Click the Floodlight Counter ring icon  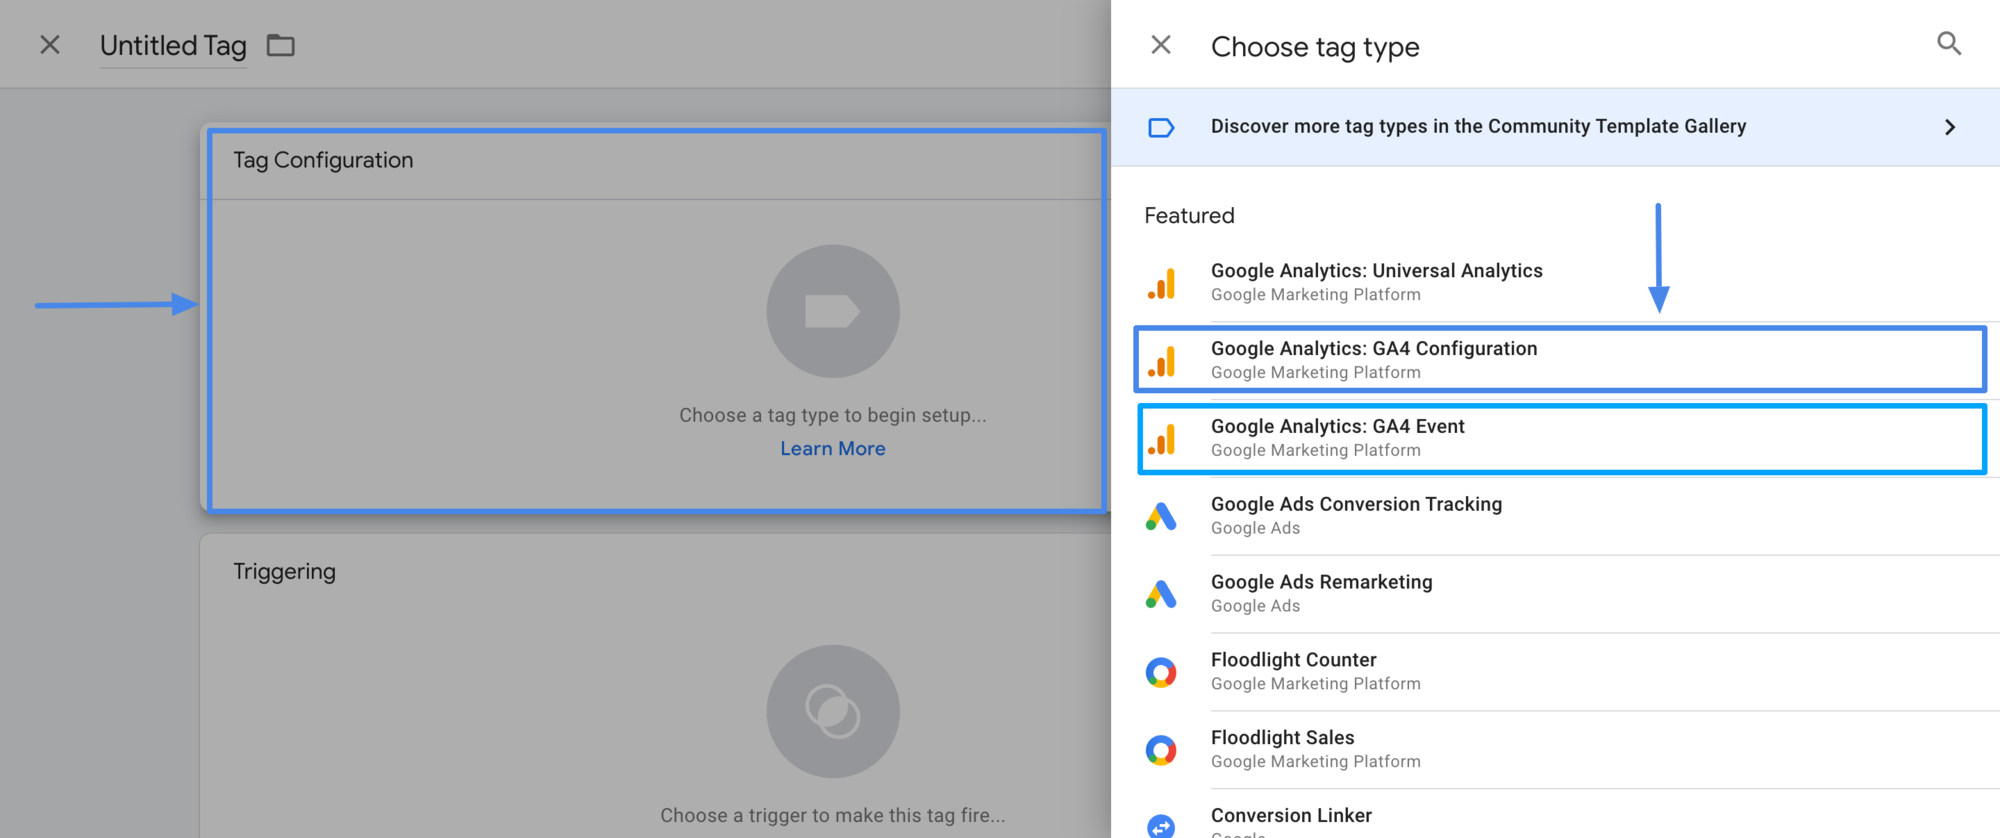point(1161,672)
